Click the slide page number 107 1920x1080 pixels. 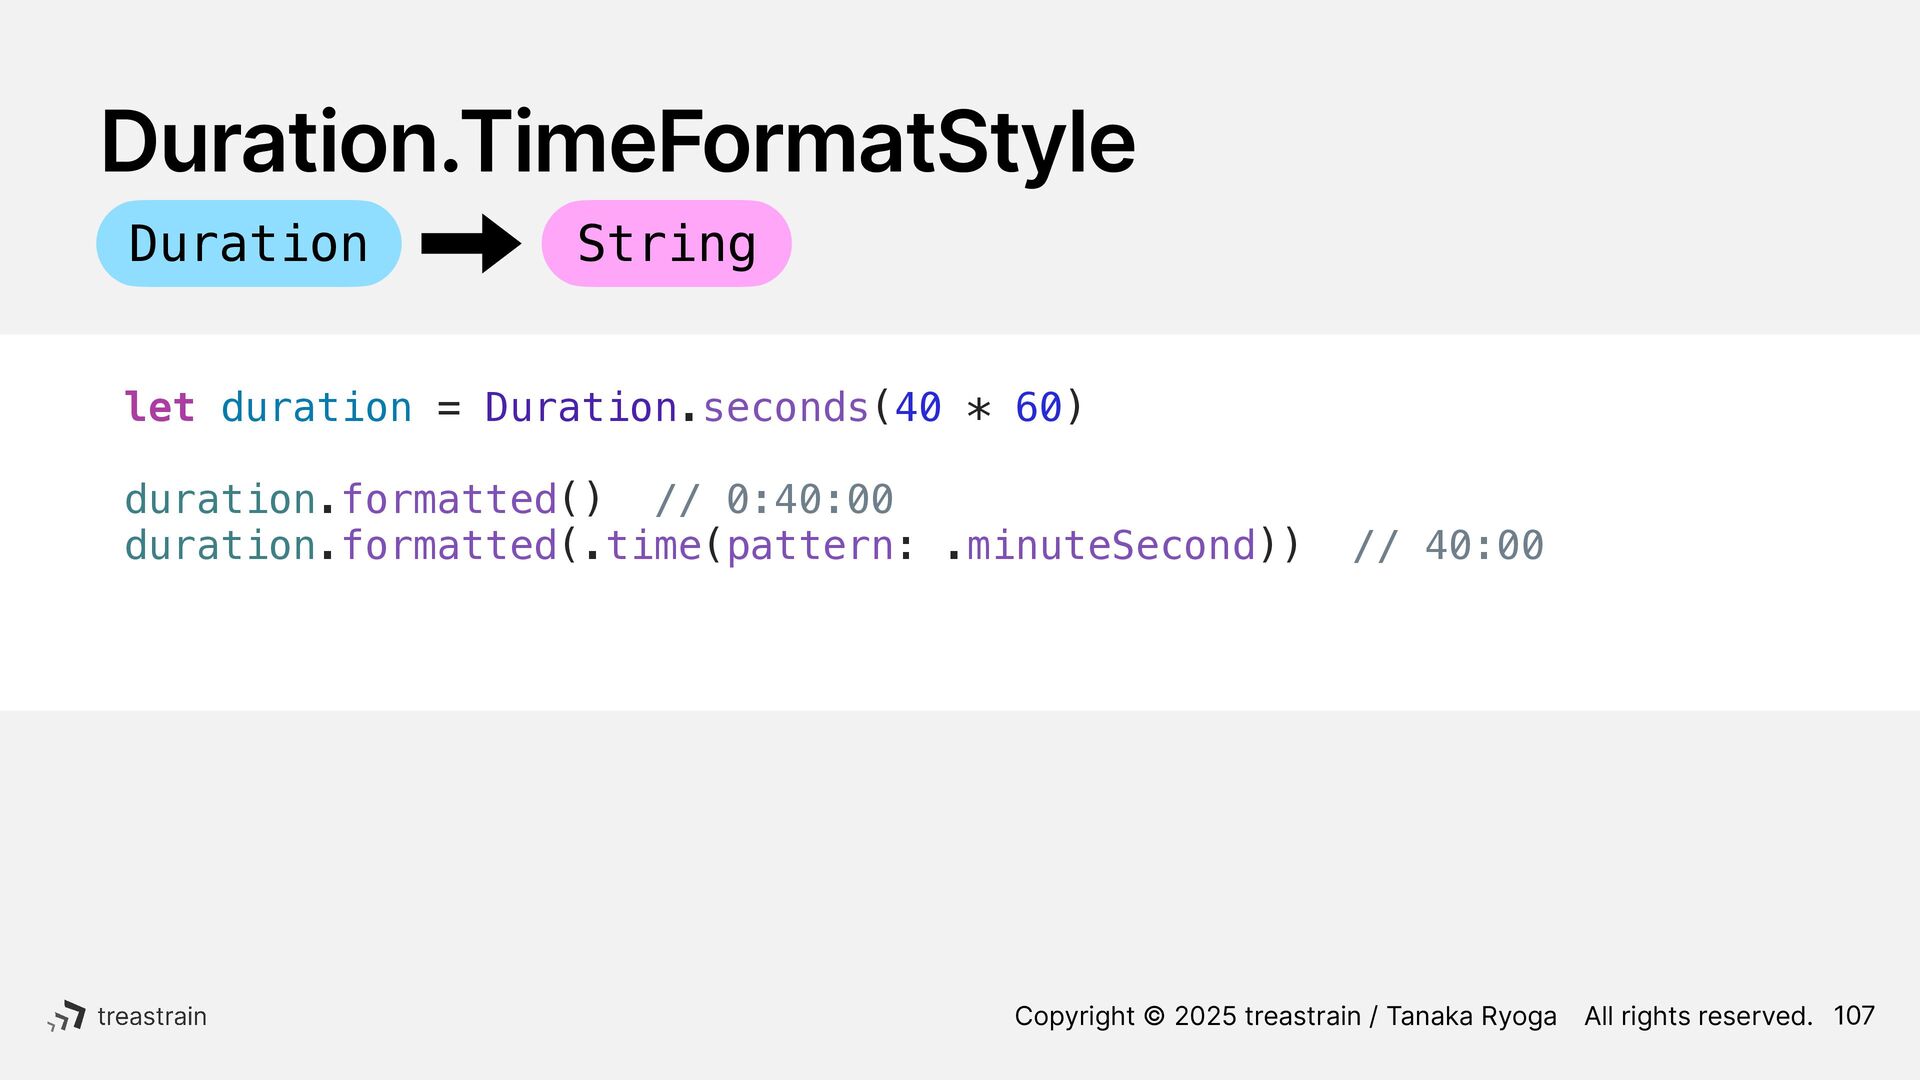pyautogui.click(x=1854, y=1016)
